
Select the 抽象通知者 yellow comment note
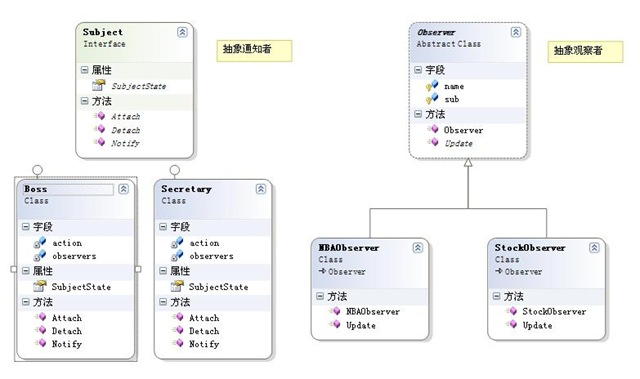coord(254,51)
